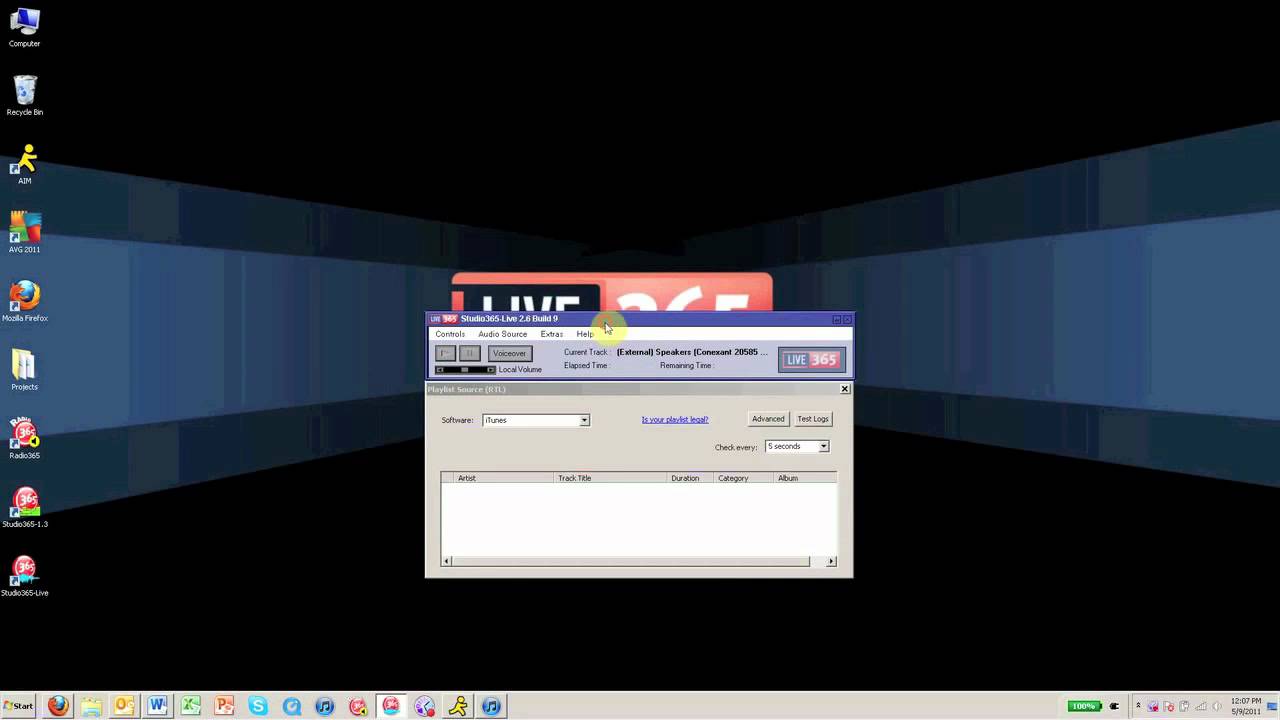This screenshot has height=720, width=1280.
Task: Sort by Artist column header
Action: [x=504, y=478]
